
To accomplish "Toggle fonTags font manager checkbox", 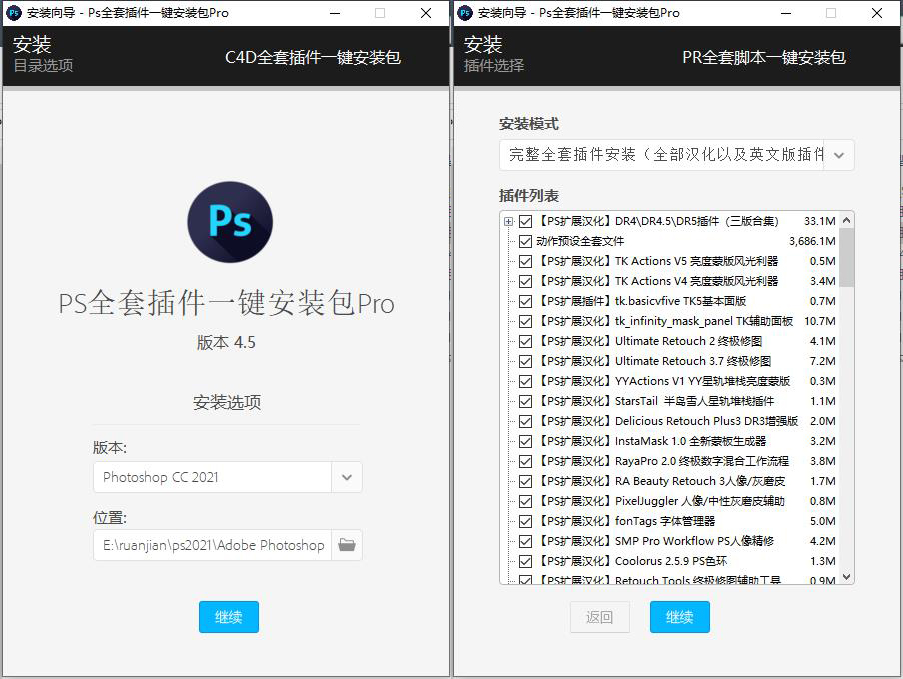I will 525,521.
